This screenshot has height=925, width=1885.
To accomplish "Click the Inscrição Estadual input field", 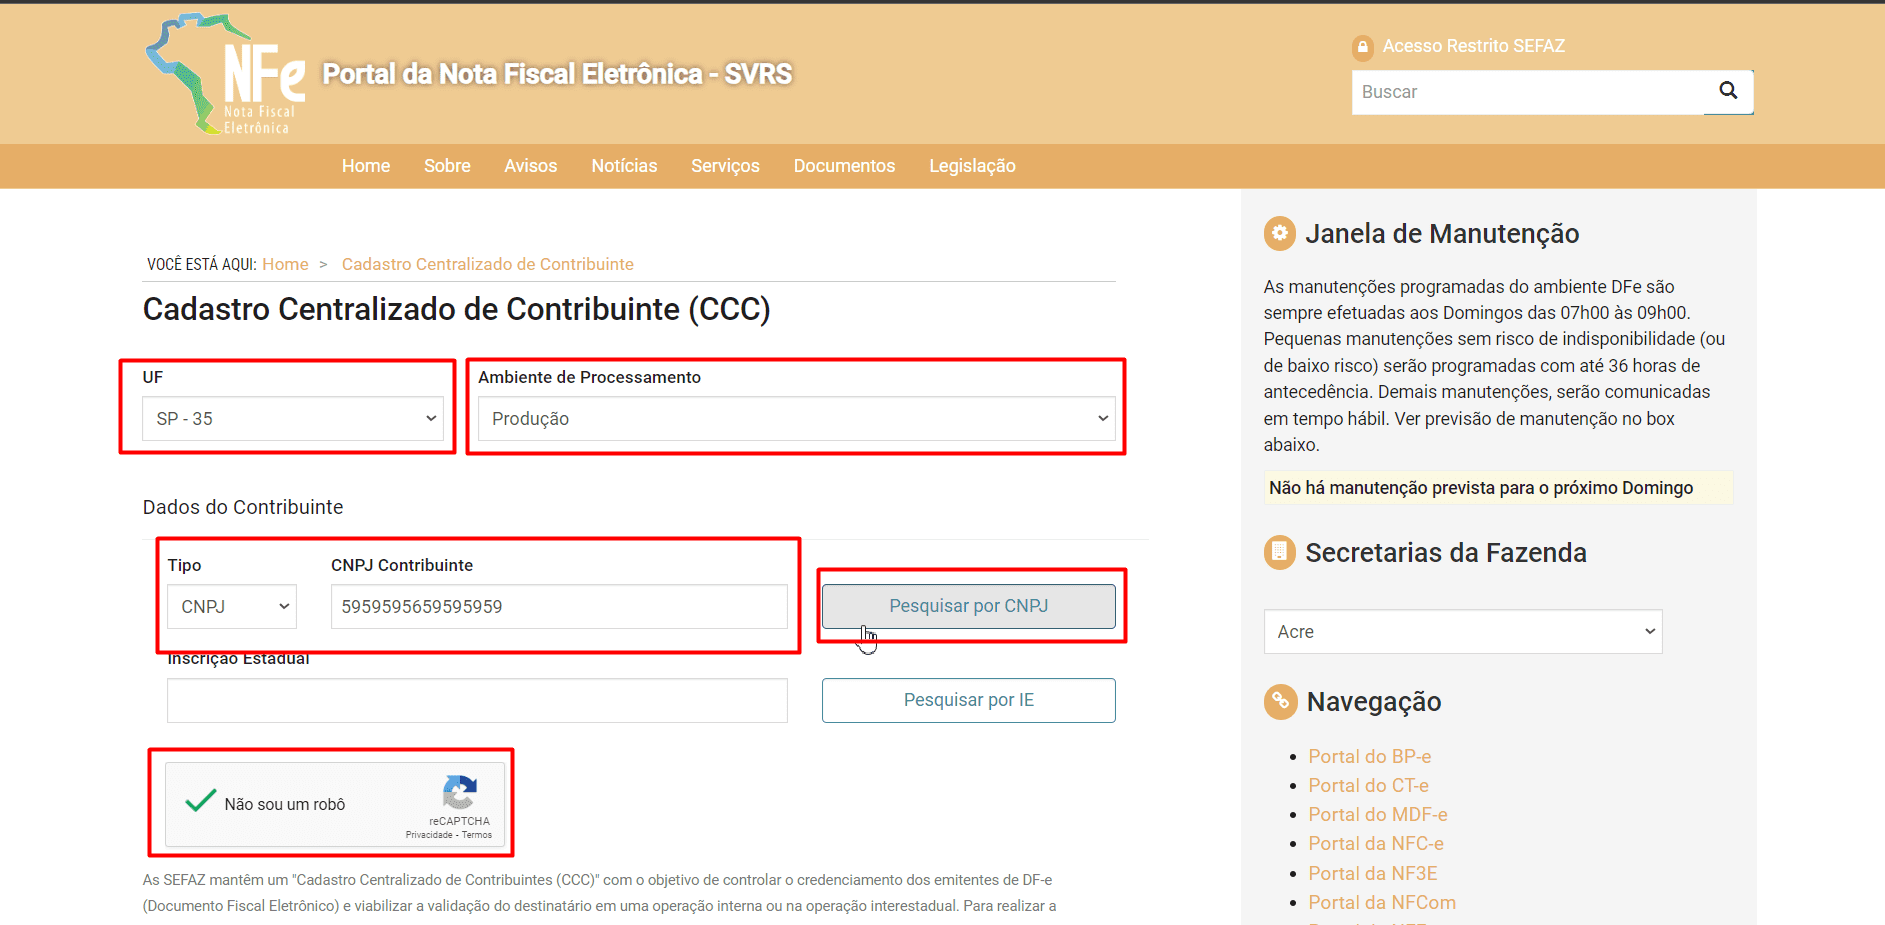I will tap(477, 701).
